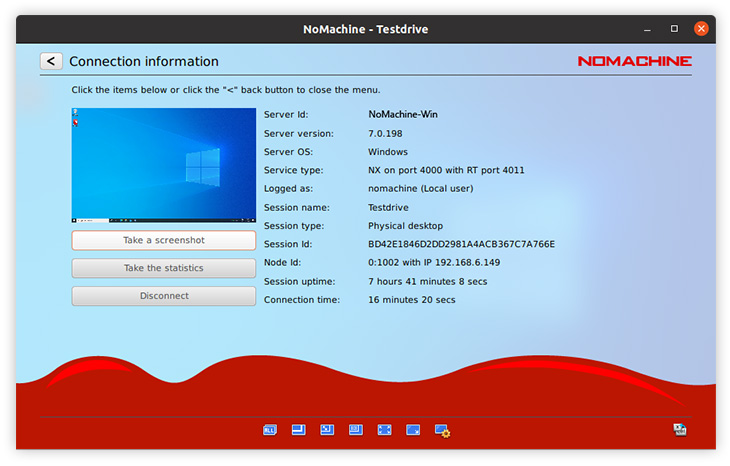Open display settings with the gear icon
730x466 pixels.
442,431
